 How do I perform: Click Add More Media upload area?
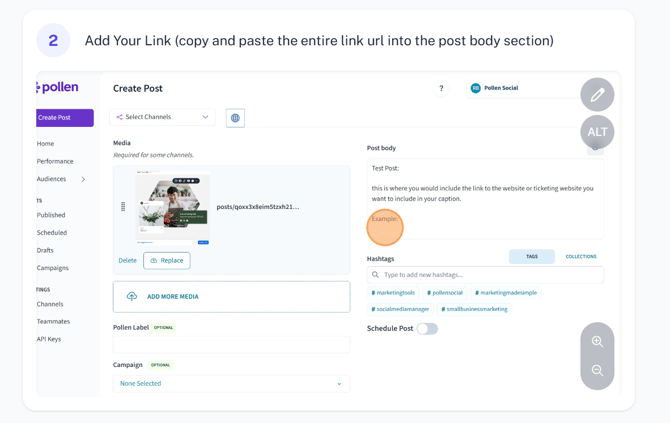(231, 297)
